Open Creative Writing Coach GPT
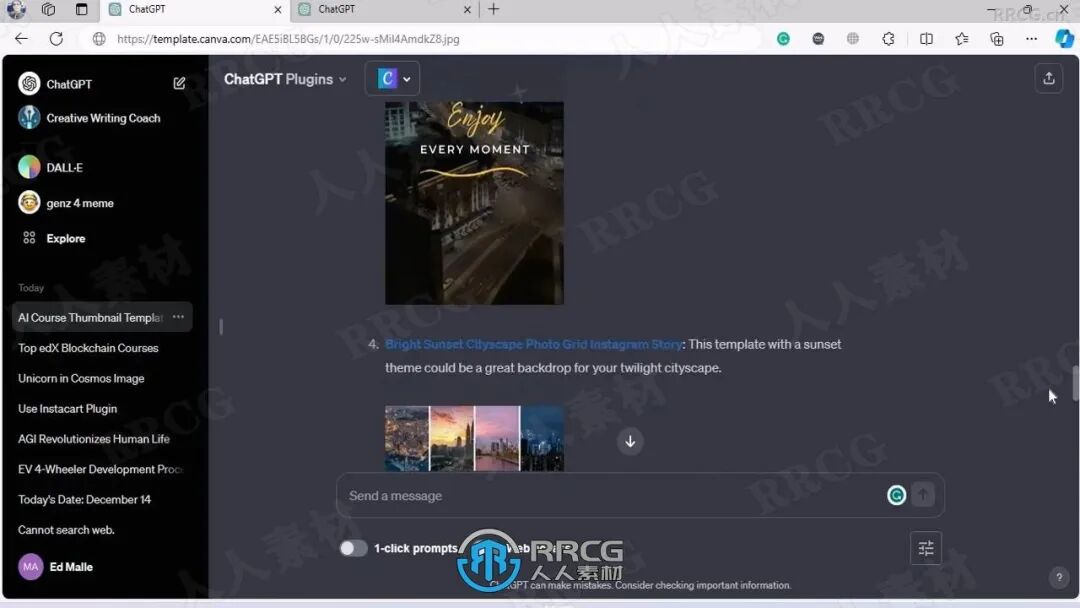The image size is (1080, 608). tap(90, 118)
